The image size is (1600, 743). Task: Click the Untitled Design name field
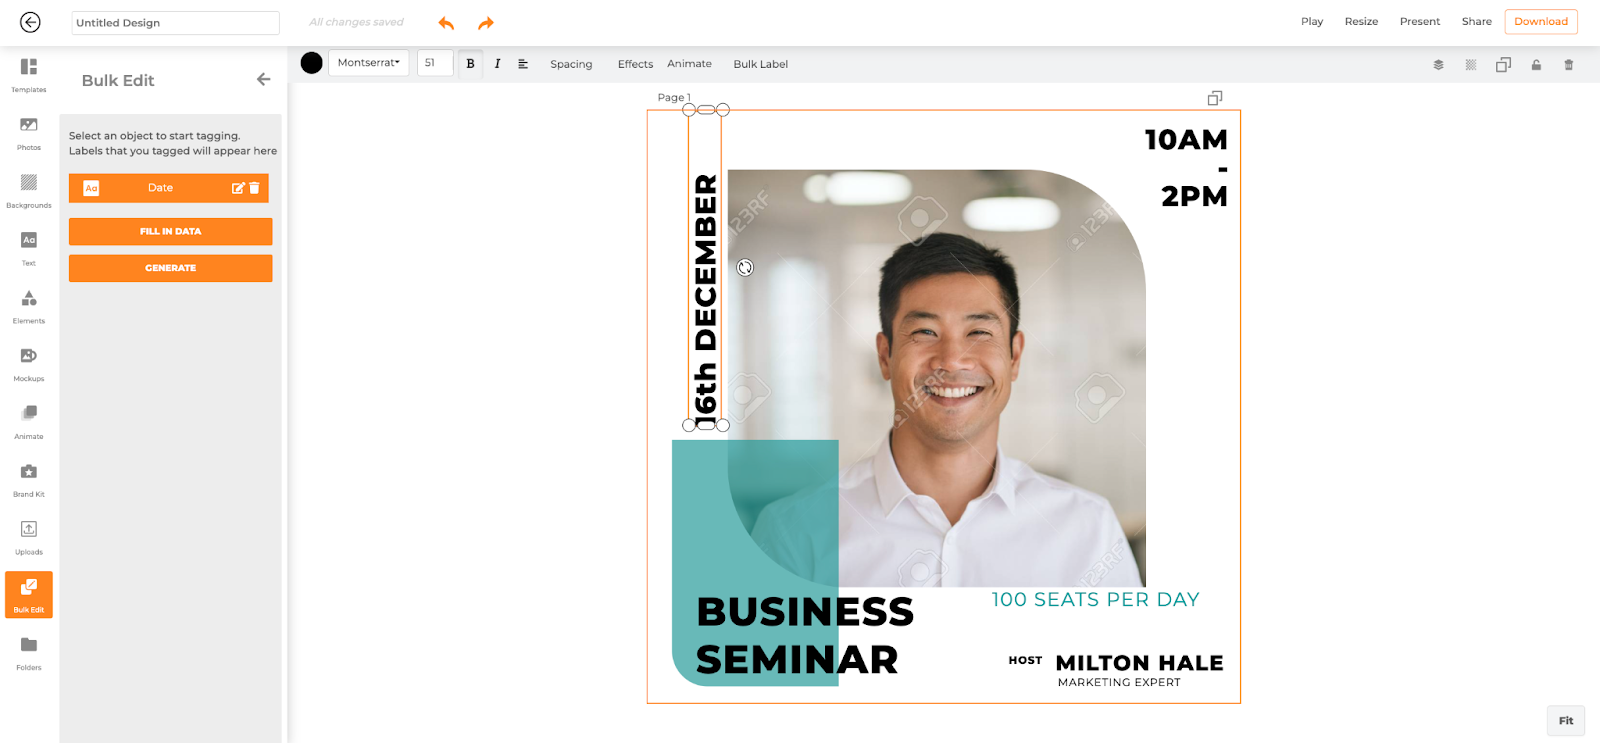(x=175, y=23)
